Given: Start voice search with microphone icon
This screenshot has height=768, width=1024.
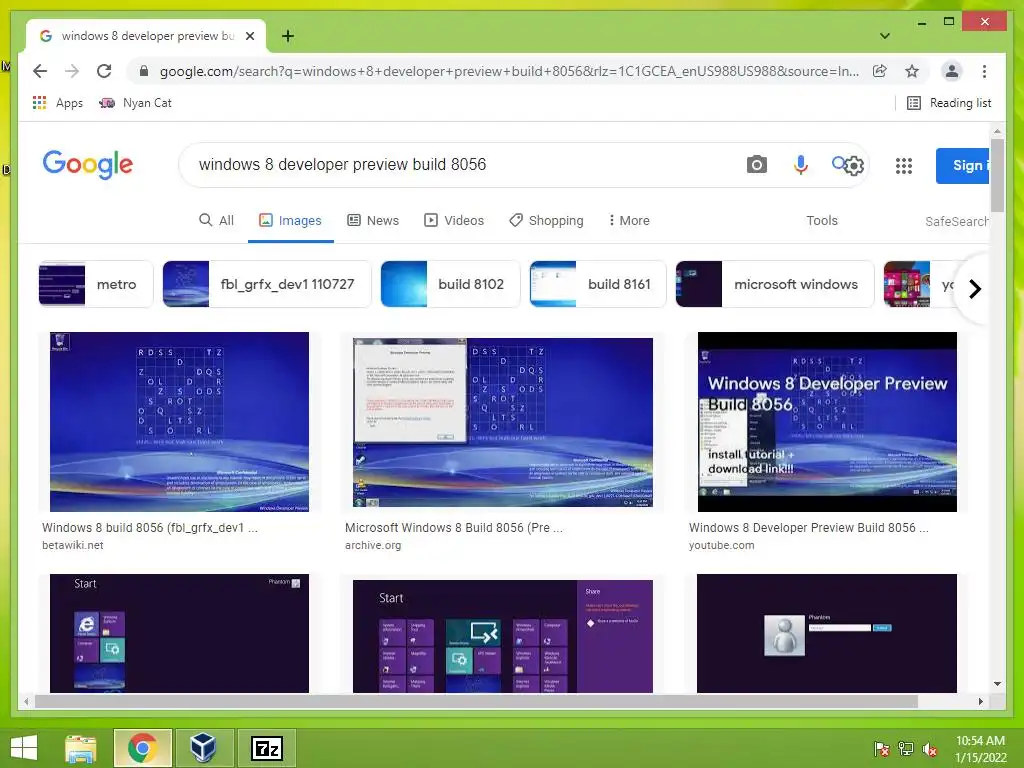Looking at the screenshot, I should 801,165.
